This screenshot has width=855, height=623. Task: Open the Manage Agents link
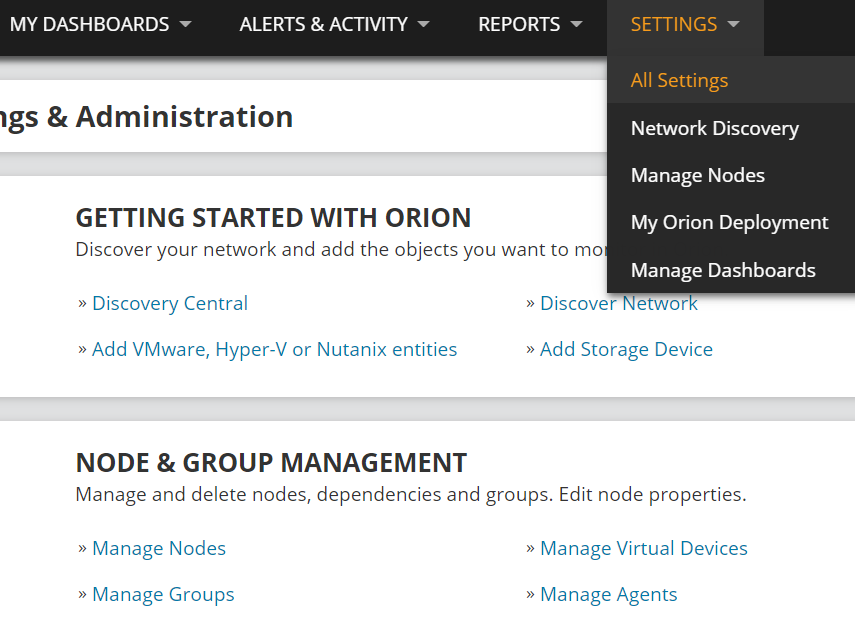tap(609, 595)
